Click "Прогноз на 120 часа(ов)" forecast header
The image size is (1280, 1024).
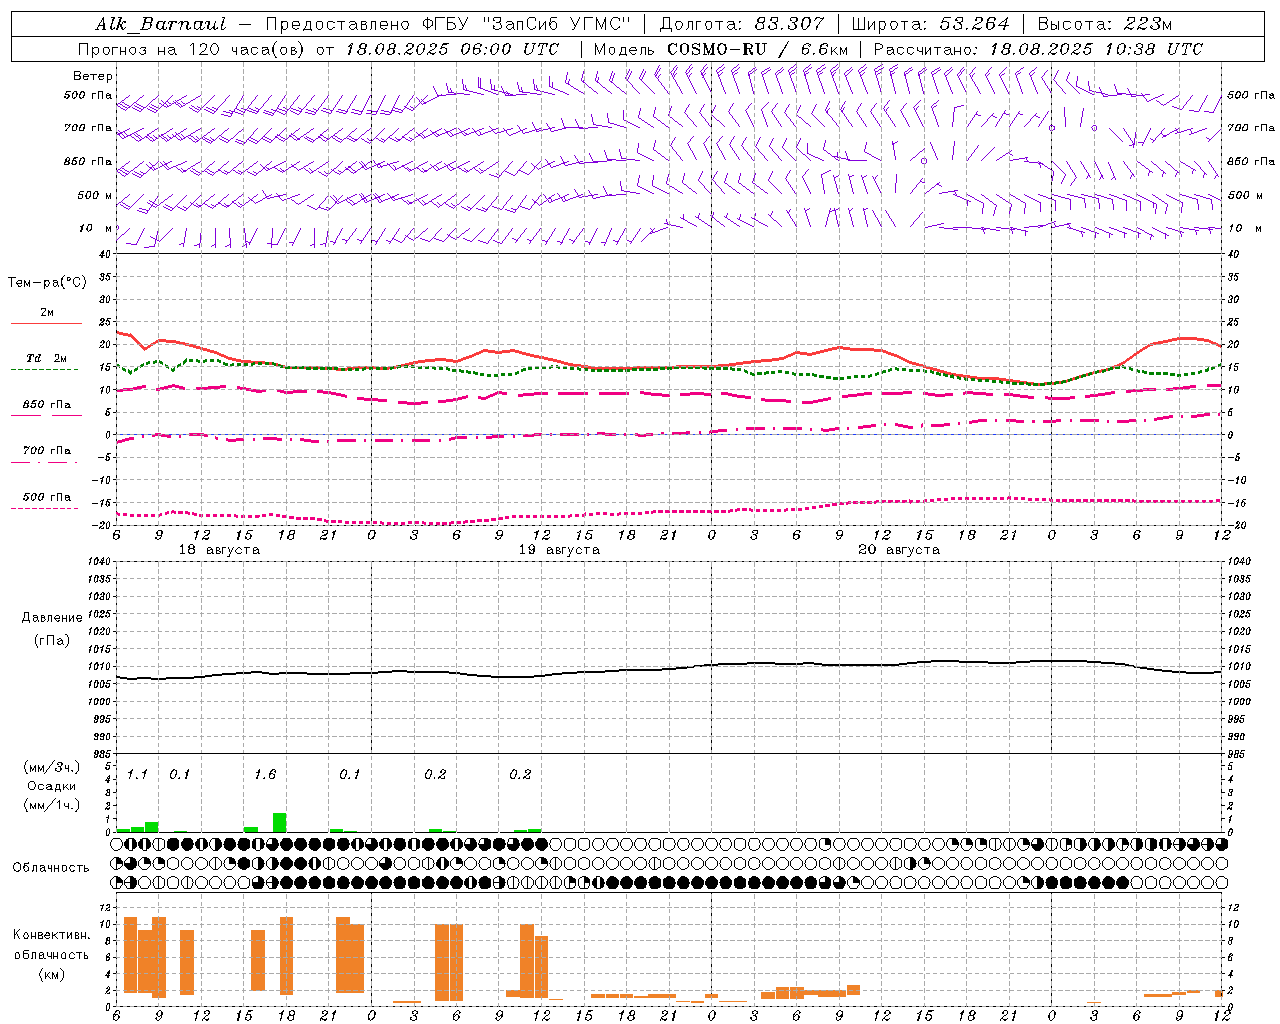point(192,49)
